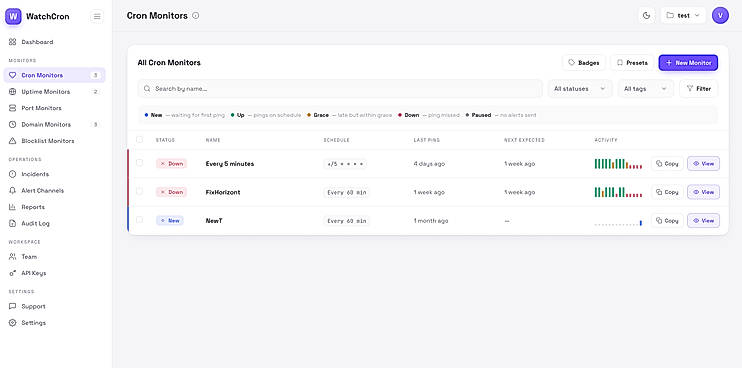Click the */5 * * * * schedule cell
742x368 pixels.
click(x=345, y=164)
